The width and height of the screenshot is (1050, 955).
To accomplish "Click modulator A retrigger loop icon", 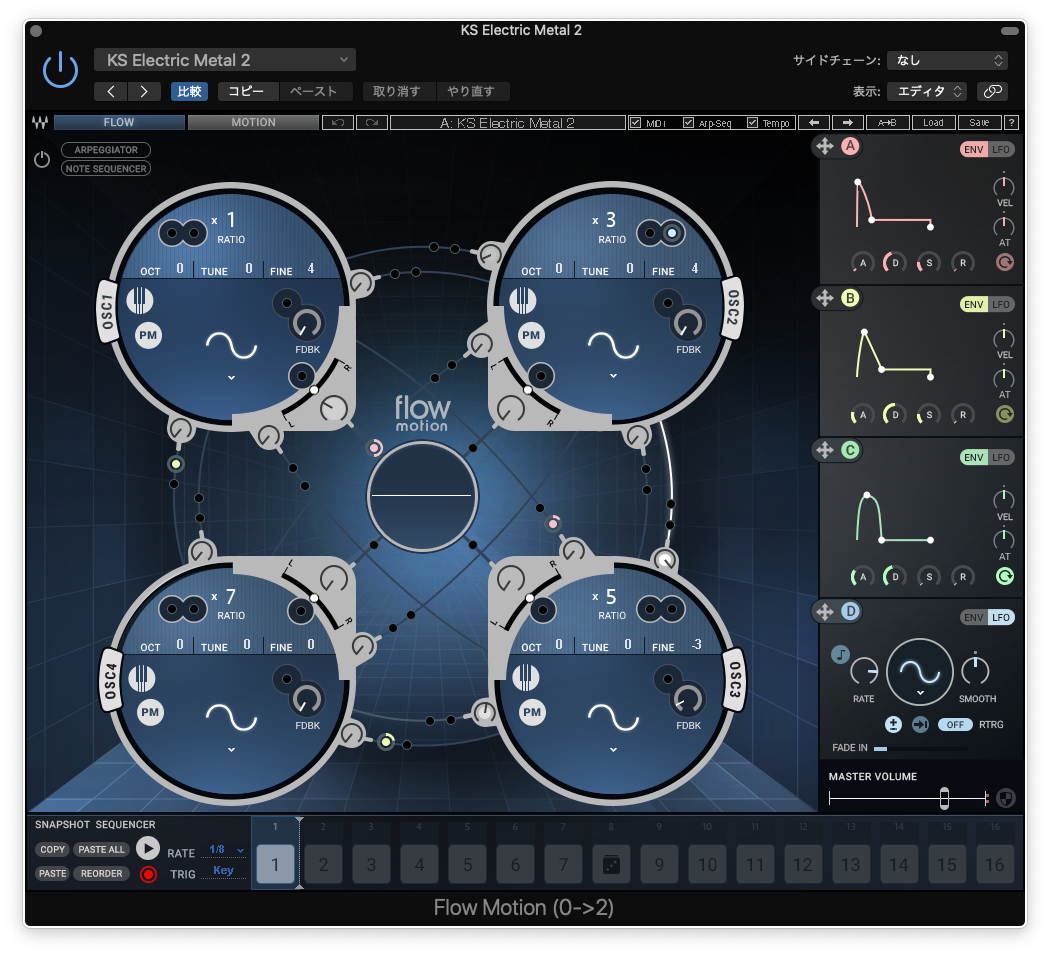I will point(1004,263).
